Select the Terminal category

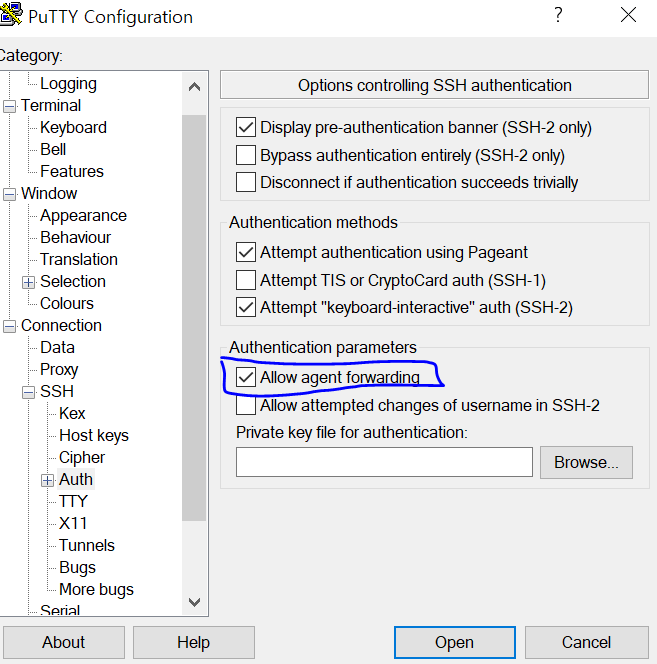(51, 105)
